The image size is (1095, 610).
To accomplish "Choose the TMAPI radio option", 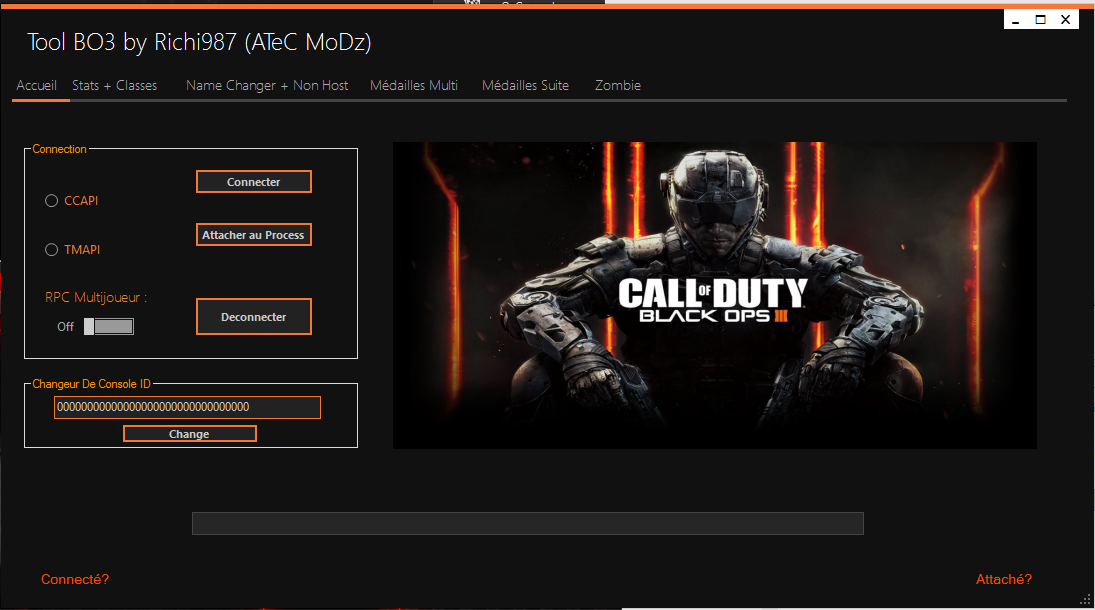I will pos(52,249).
